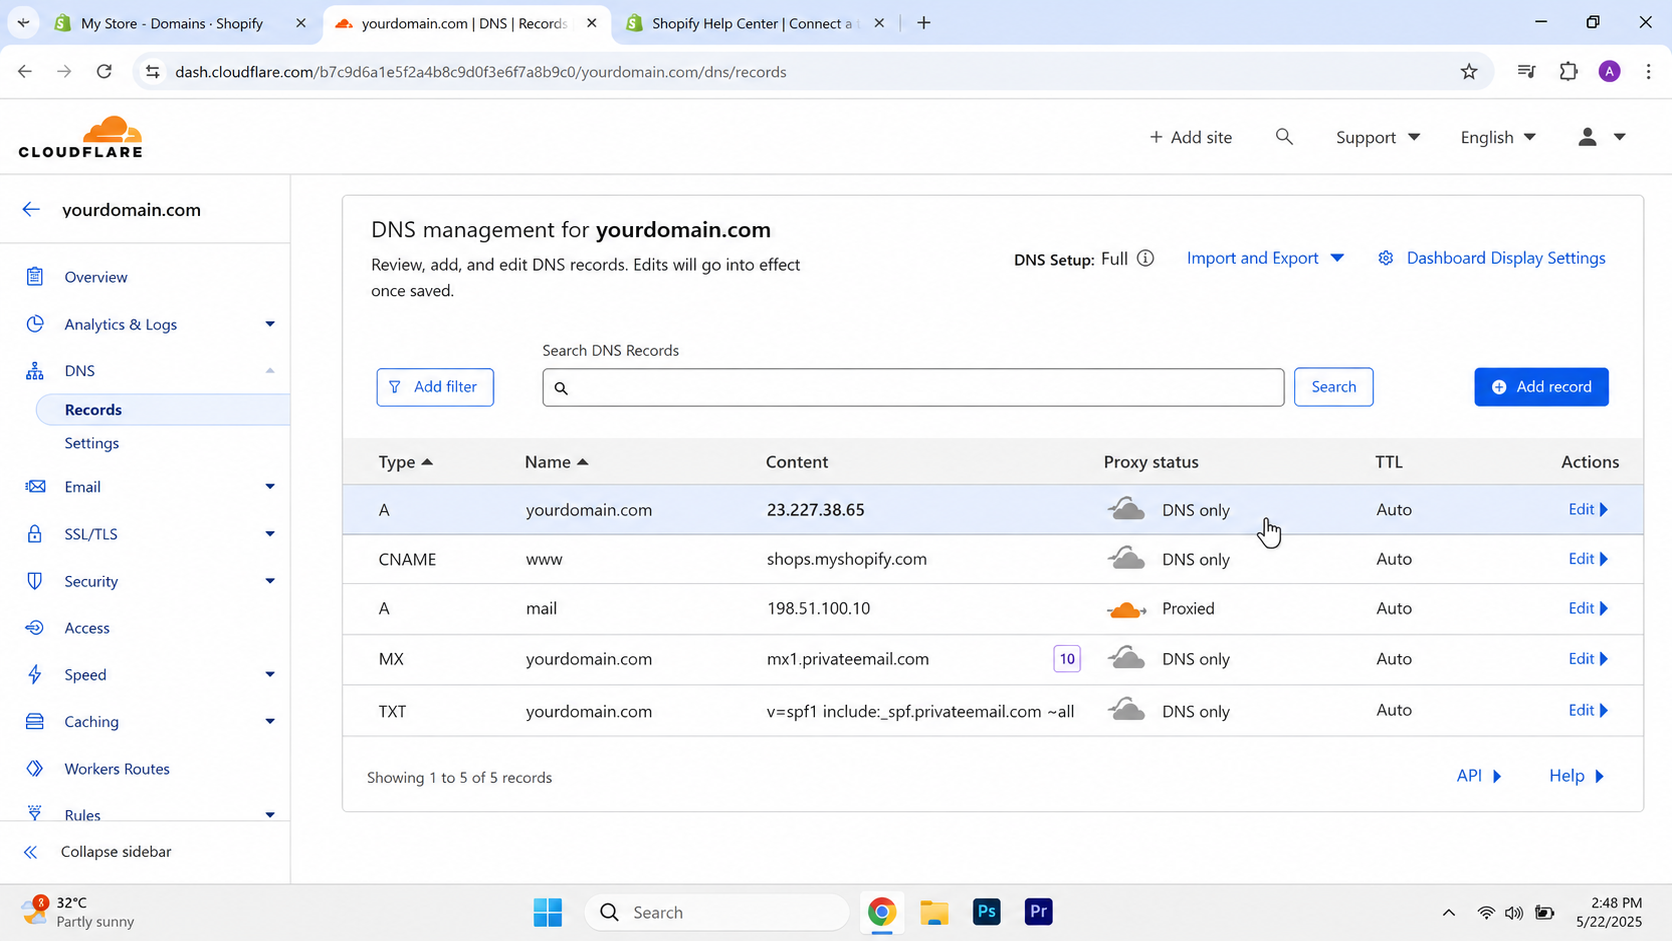
Task: Click Add site in header
Action: pyautogui.click(x=1190, y=137)
